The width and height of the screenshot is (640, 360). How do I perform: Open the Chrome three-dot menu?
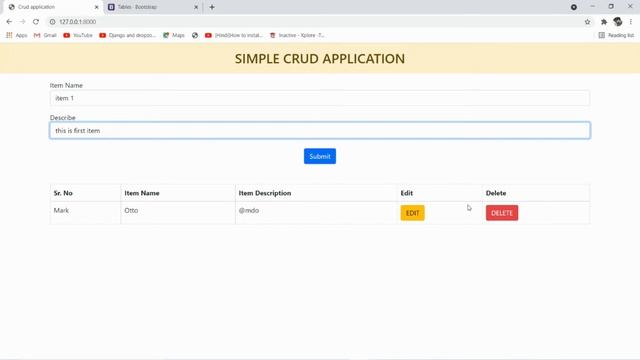pyautogui.click(x=631, y=22)
